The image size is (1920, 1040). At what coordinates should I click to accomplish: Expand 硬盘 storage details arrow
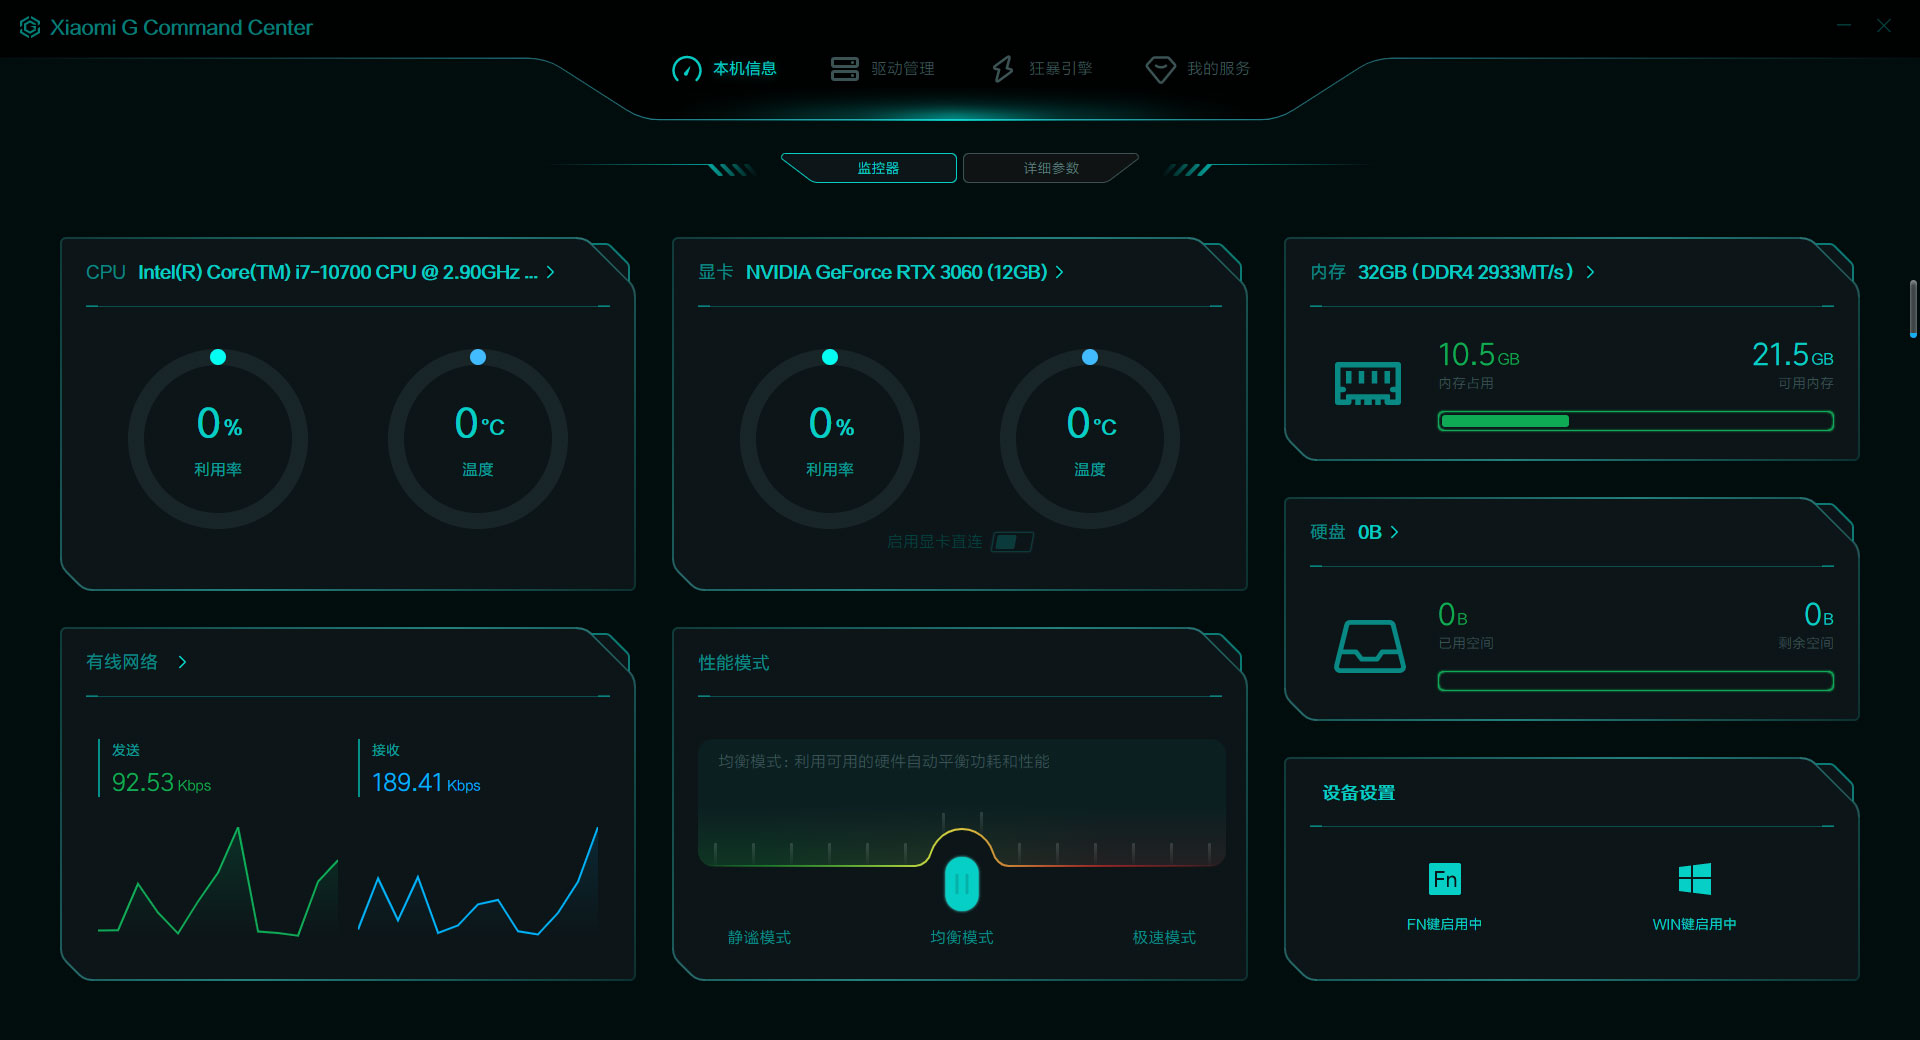[x=1393, y=532]
